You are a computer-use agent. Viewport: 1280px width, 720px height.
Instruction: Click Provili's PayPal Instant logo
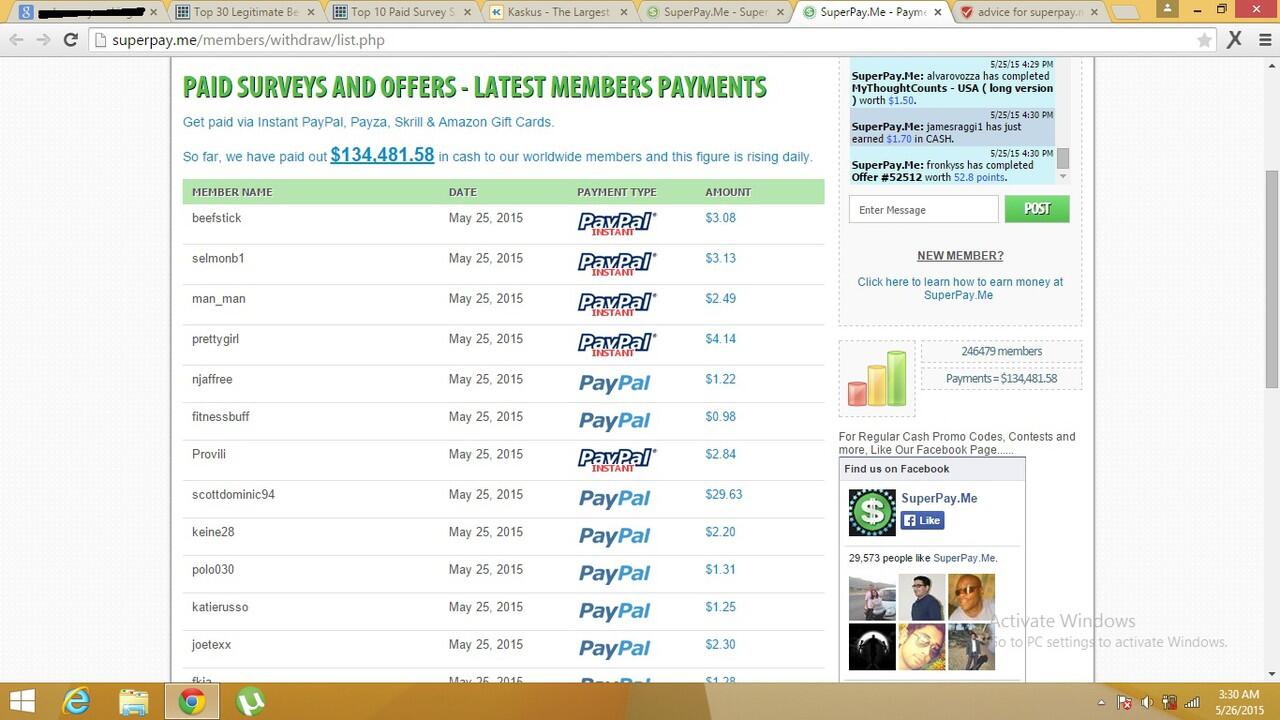(617, 459)
